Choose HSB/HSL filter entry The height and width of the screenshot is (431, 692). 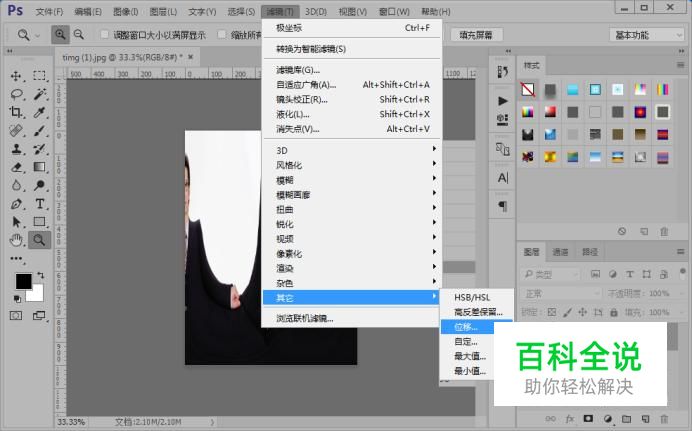pos(477,297)
